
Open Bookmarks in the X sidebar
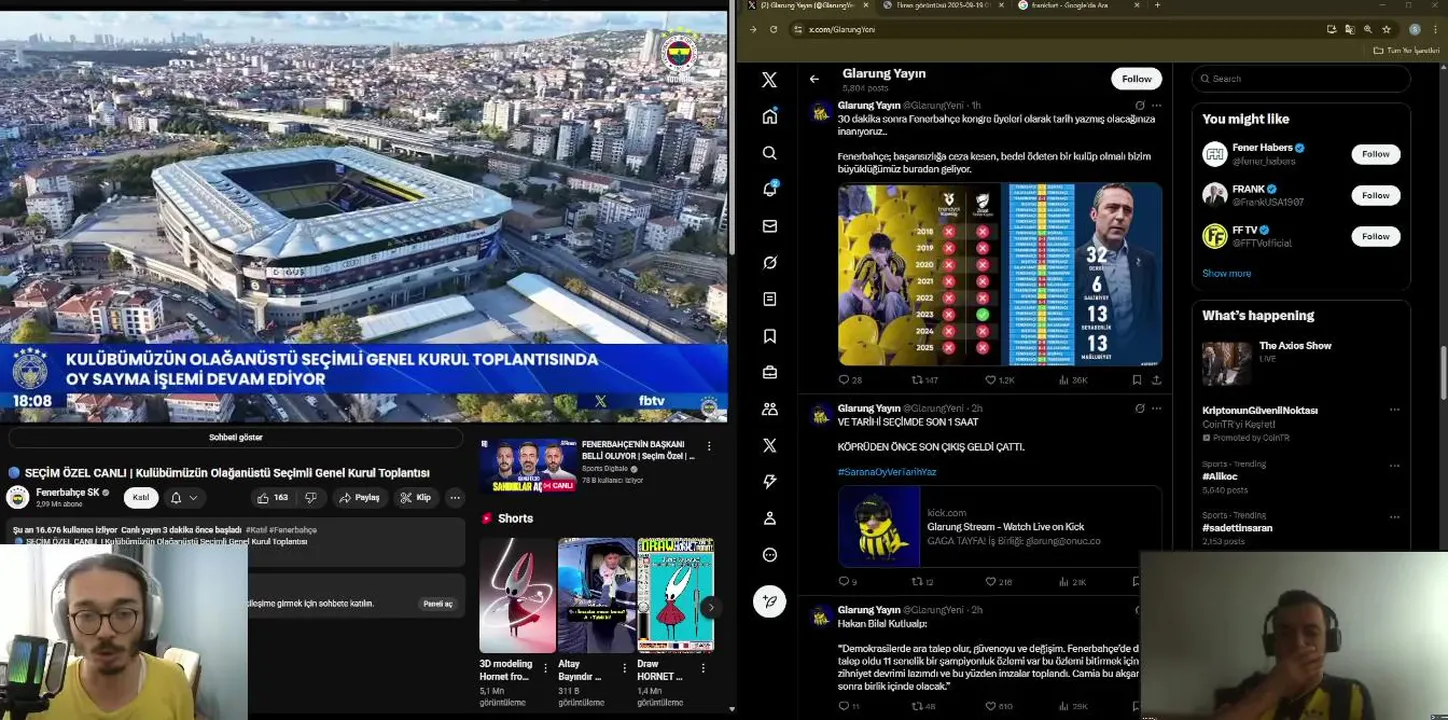coord(769,336)
